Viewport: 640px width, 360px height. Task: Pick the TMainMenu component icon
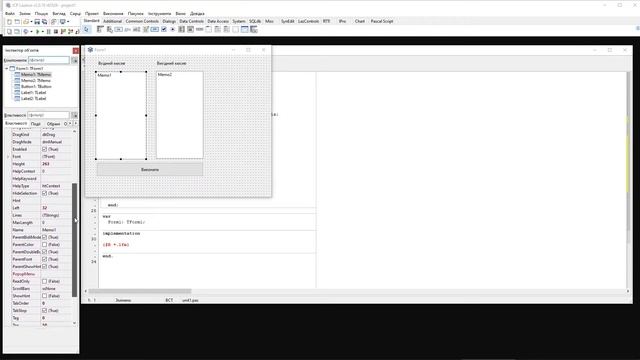coord(100,29)
